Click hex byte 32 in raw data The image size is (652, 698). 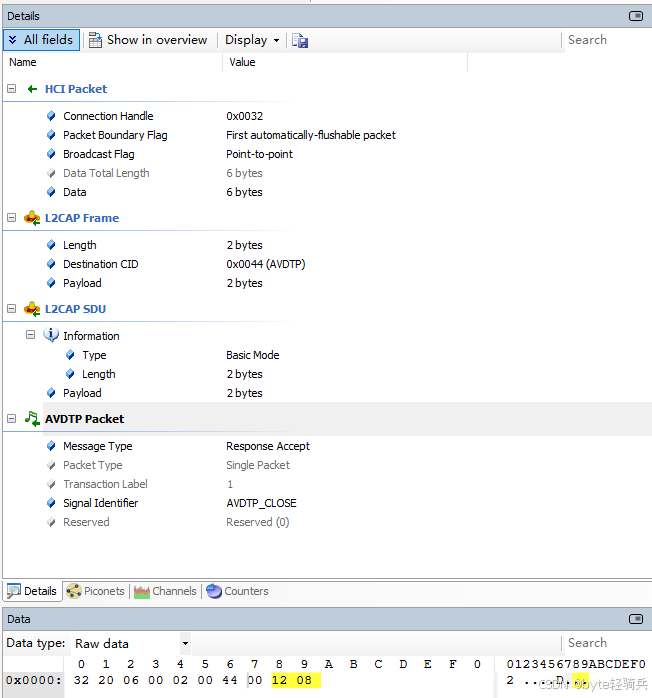point(81,680)
